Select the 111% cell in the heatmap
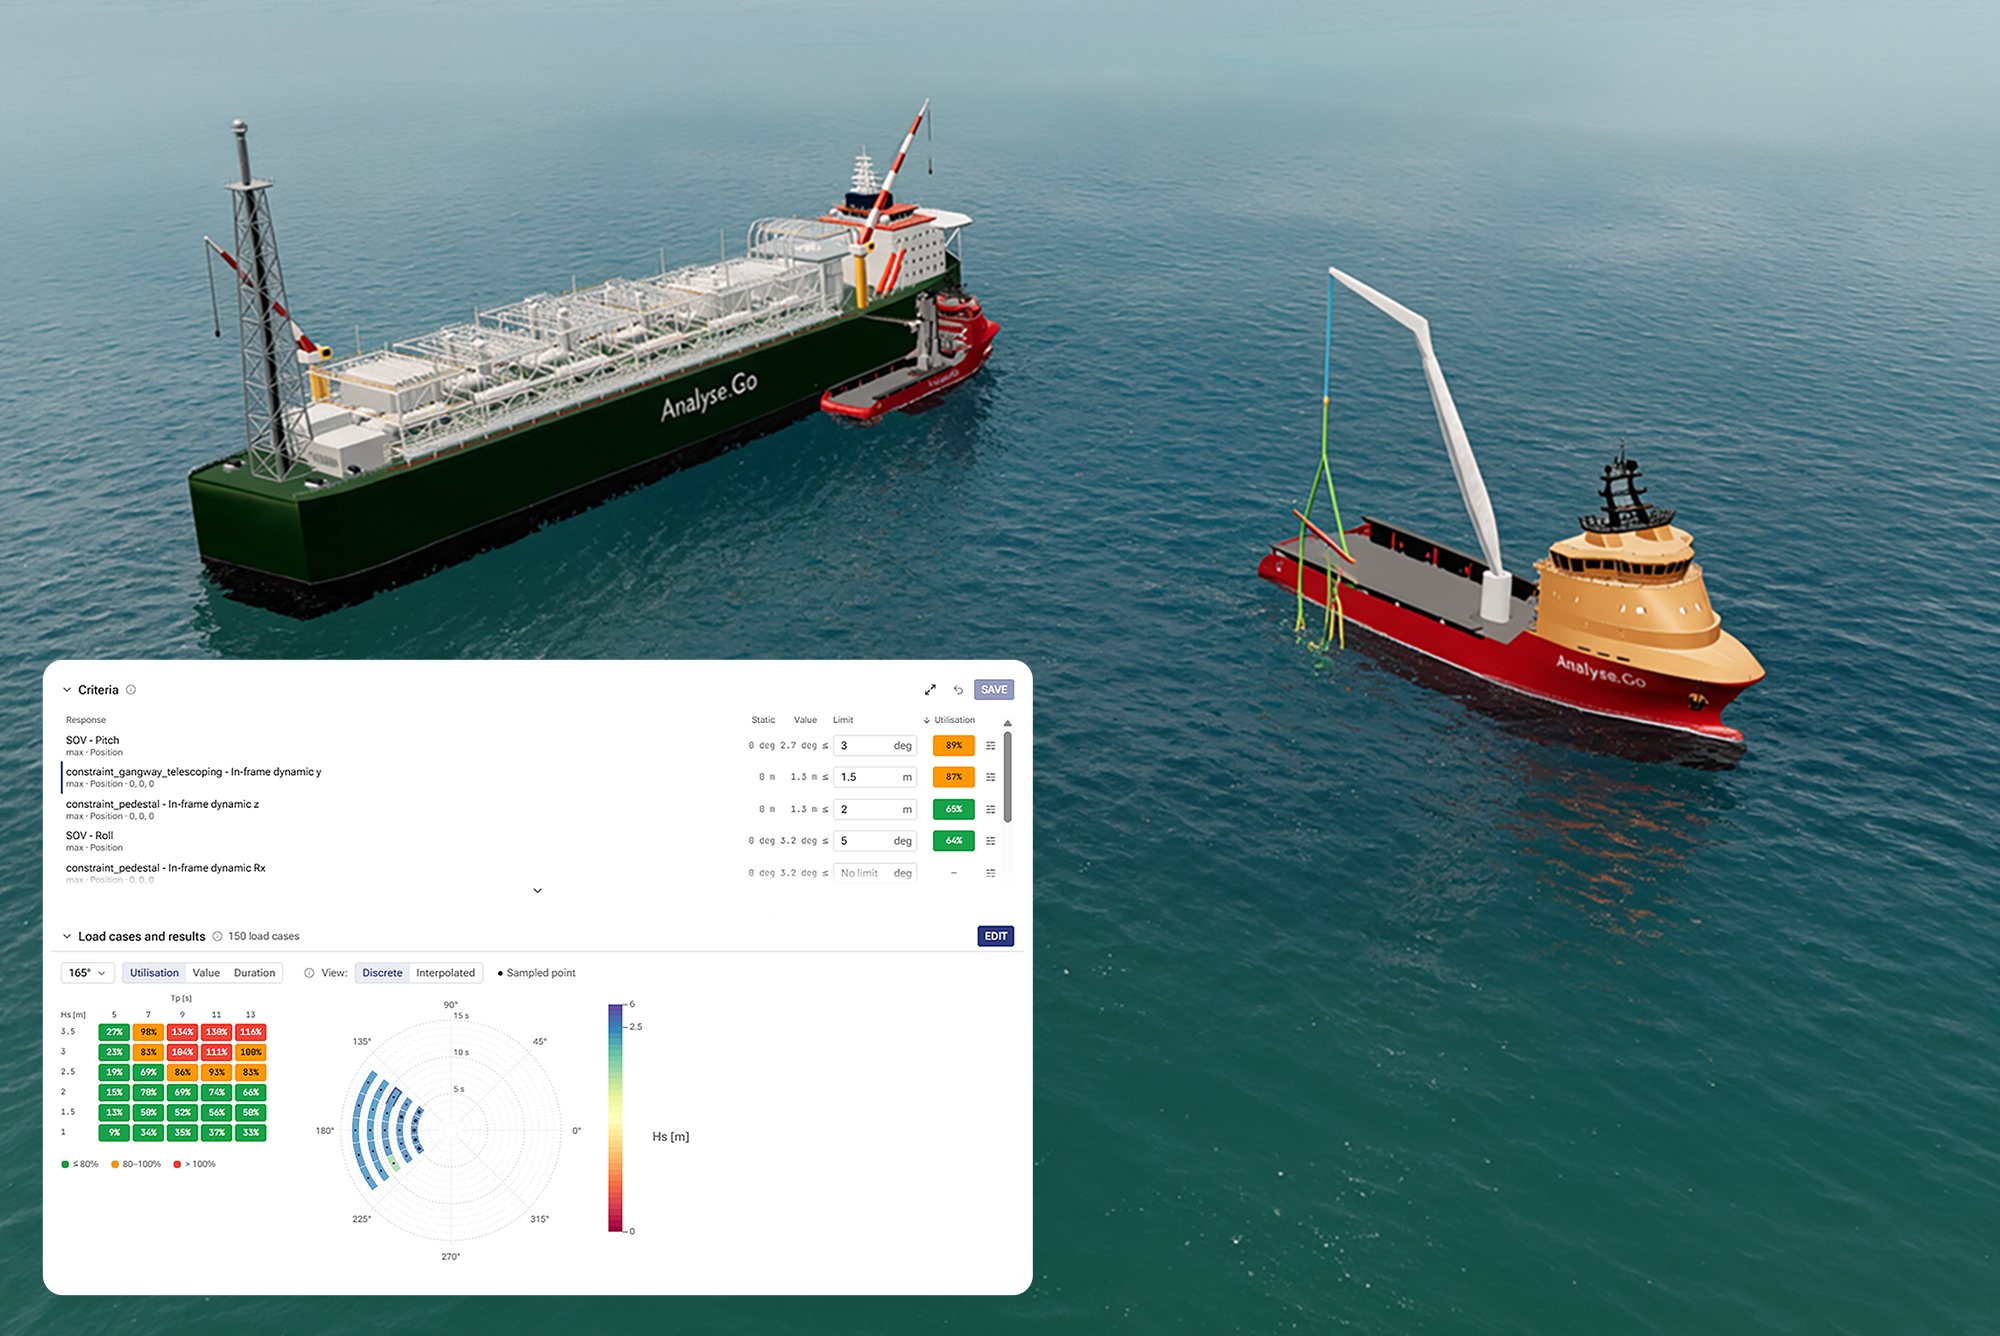2000x1336 pixels. pyautogui.click(x=216, y=1052)
